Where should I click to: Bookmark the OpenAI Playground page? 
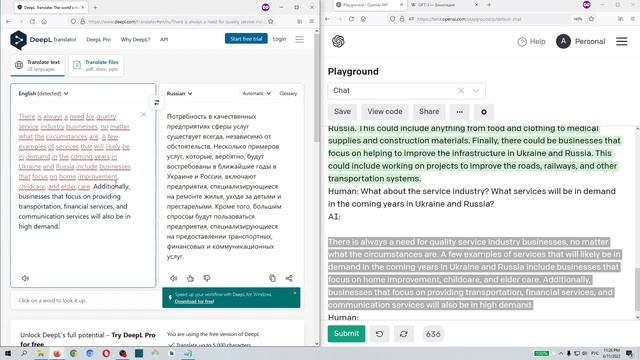point(591,19)
